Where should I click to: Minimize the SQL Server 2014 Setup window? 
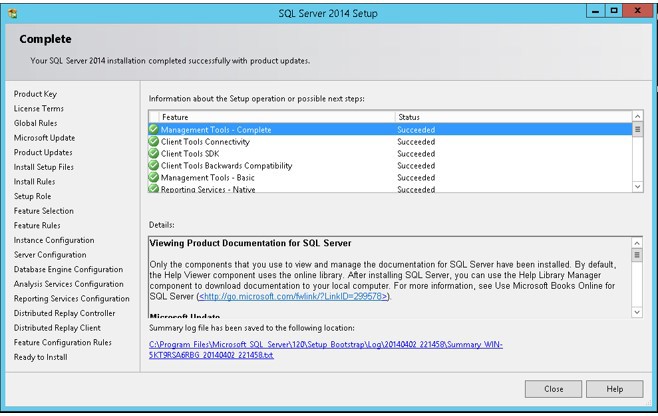tap(595, 11)
